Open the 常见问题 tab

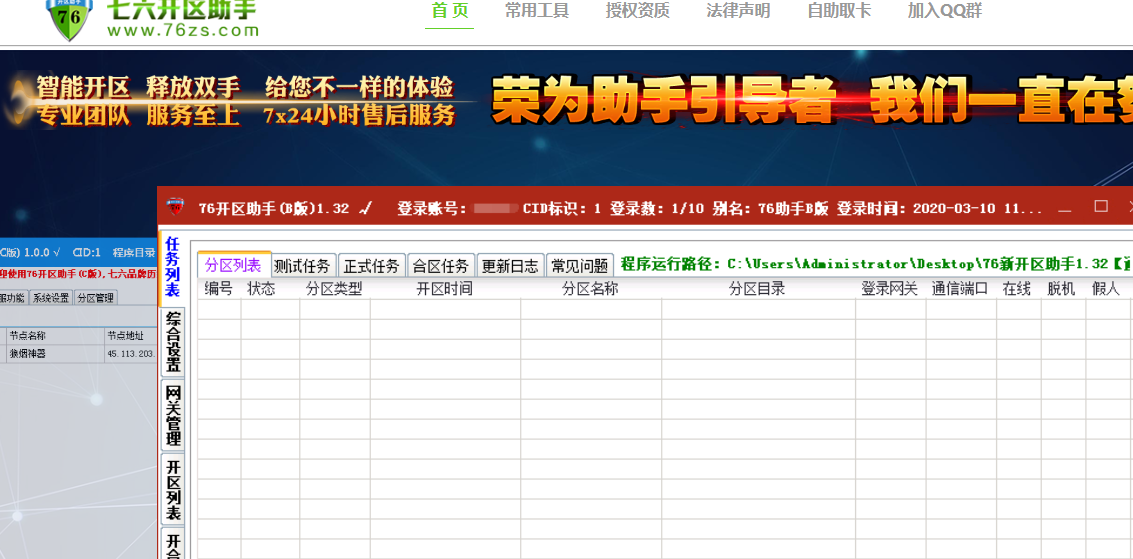(x=580, y=266)
